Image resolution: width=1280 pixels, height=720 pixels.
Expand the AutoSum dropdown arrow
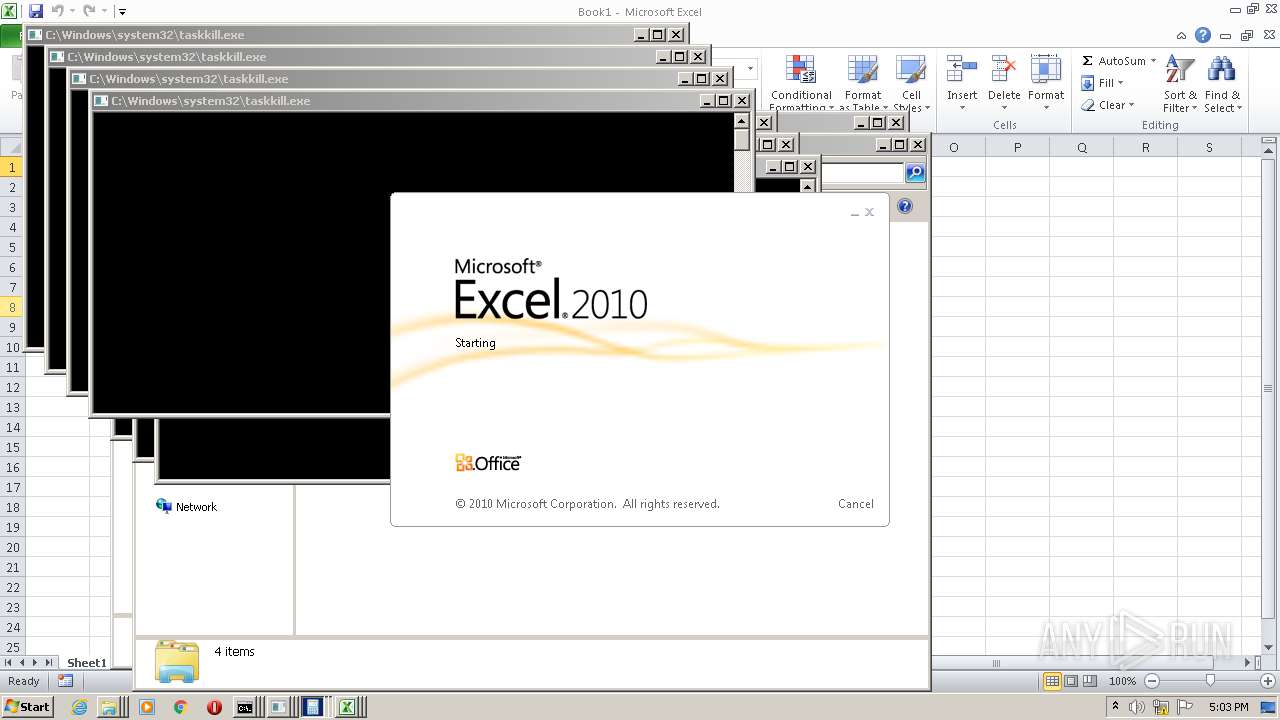(1153, 61)
